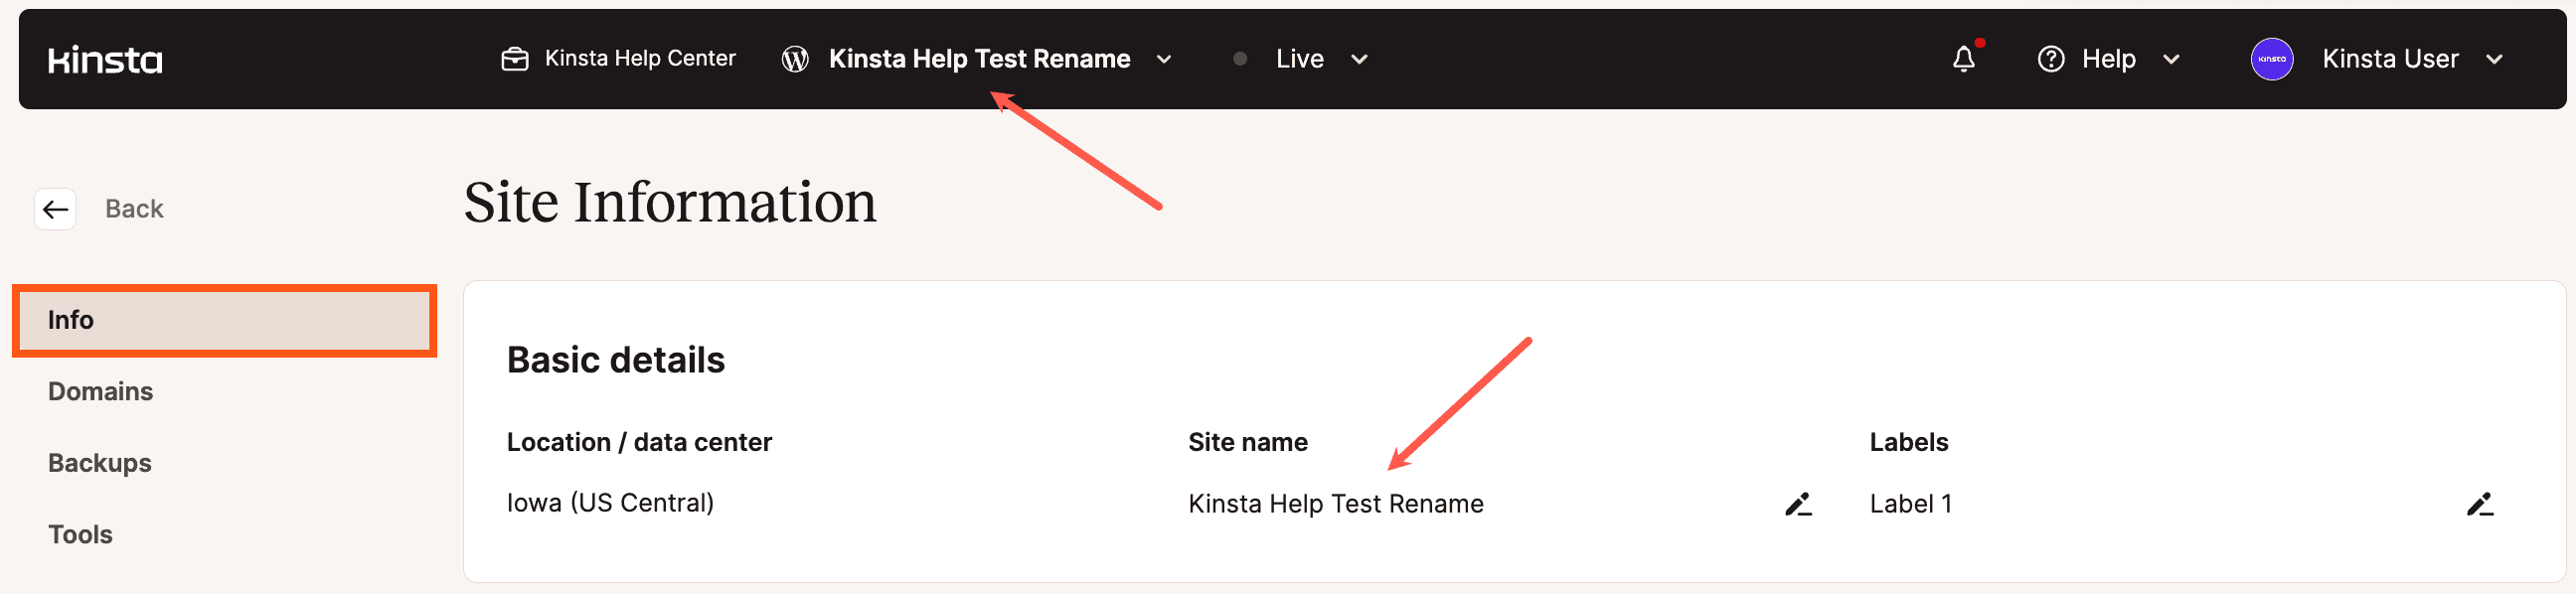Expand the Help menu chevron

tap(2170, 60)
